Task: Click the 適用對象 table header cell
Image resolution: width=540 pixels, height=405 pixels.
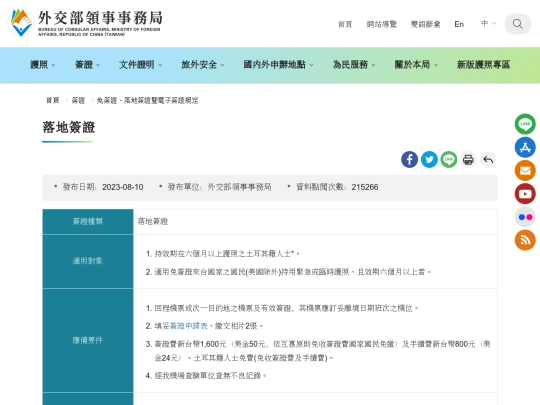Action: click(x=88, y=261)
